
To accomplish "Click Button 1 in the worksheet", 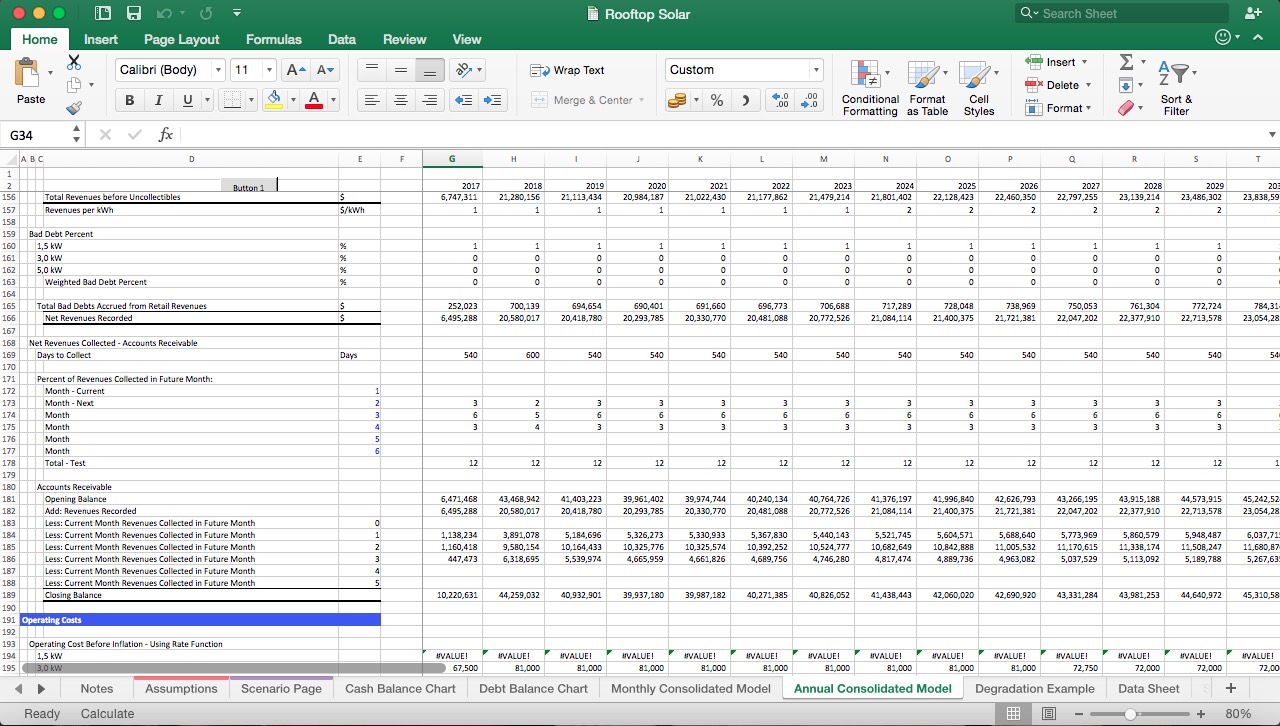I will click(x=248, y=188).
